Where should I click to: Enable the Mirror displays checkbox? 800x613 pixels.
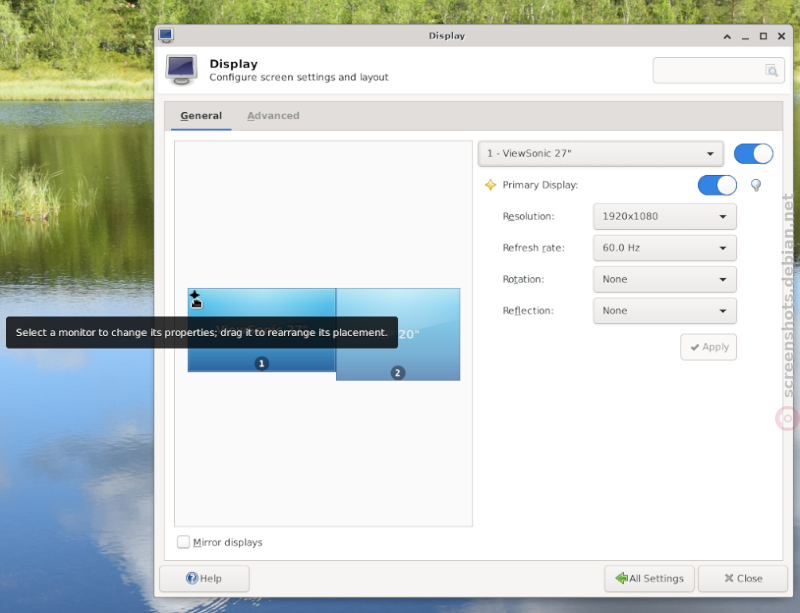[x=183, y=542]
